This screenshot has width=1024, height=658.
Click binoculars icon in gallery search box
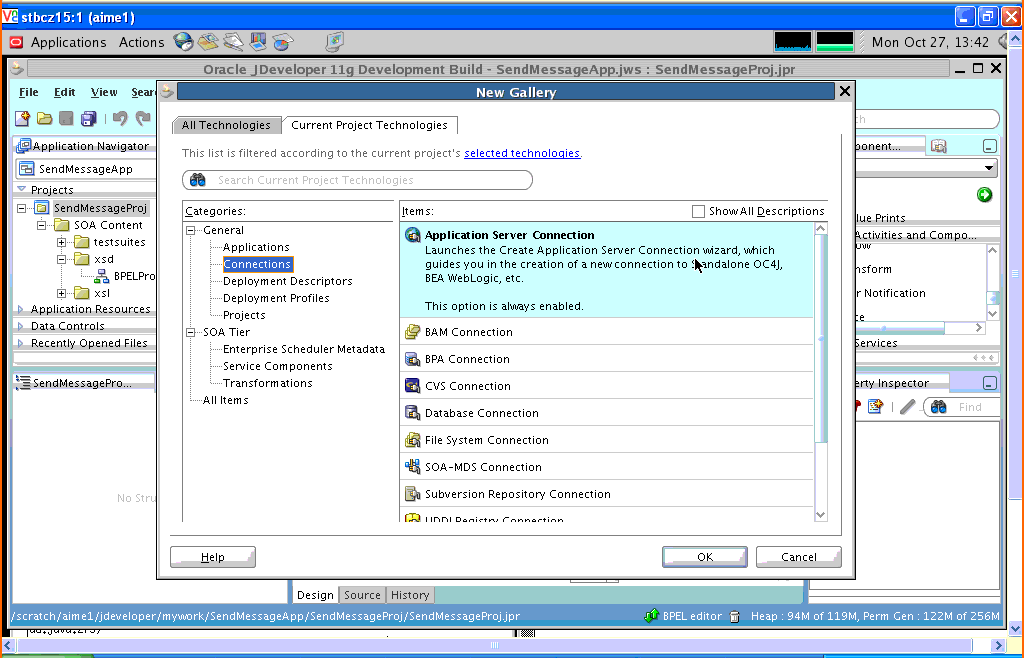pyautogui.click(x=198, y=180)
